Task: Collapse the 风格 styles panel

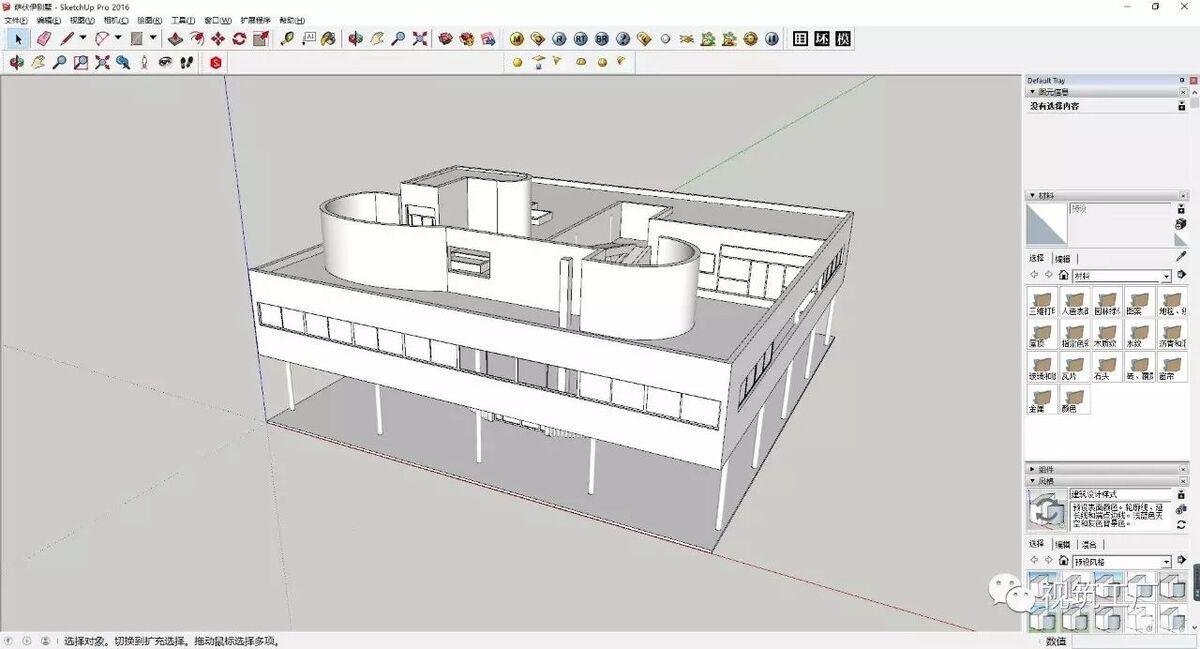Action: pos(1032,481)
